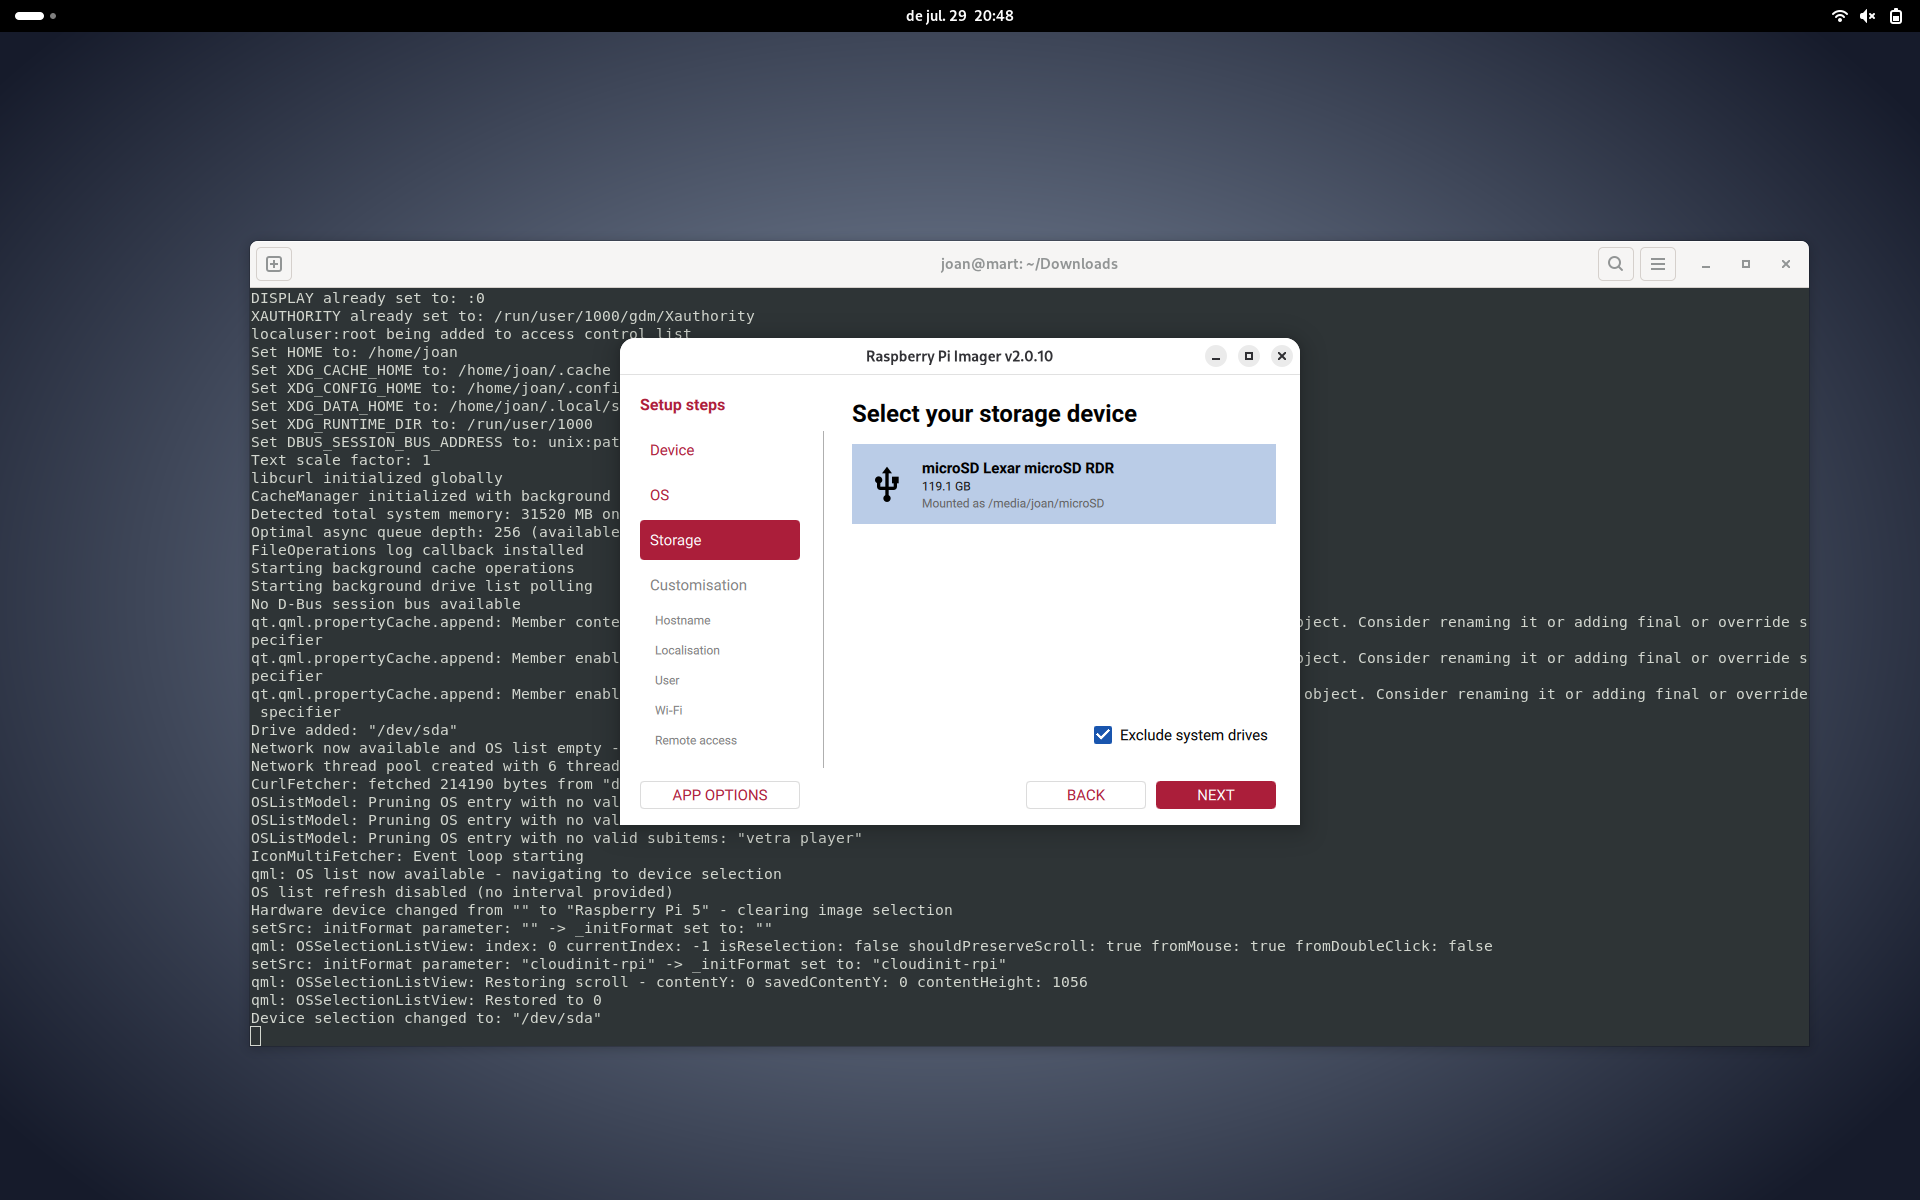Open the clock and calendar menu
The width and height of the screenshot is (1920, 1200).
coord(960,16)
